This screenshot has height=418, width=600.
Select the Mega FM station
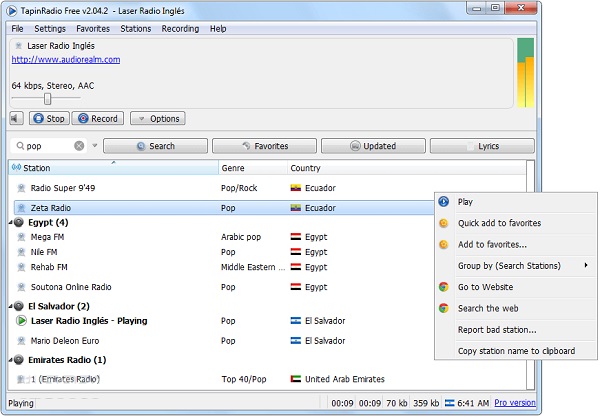(x=47, y=237)
